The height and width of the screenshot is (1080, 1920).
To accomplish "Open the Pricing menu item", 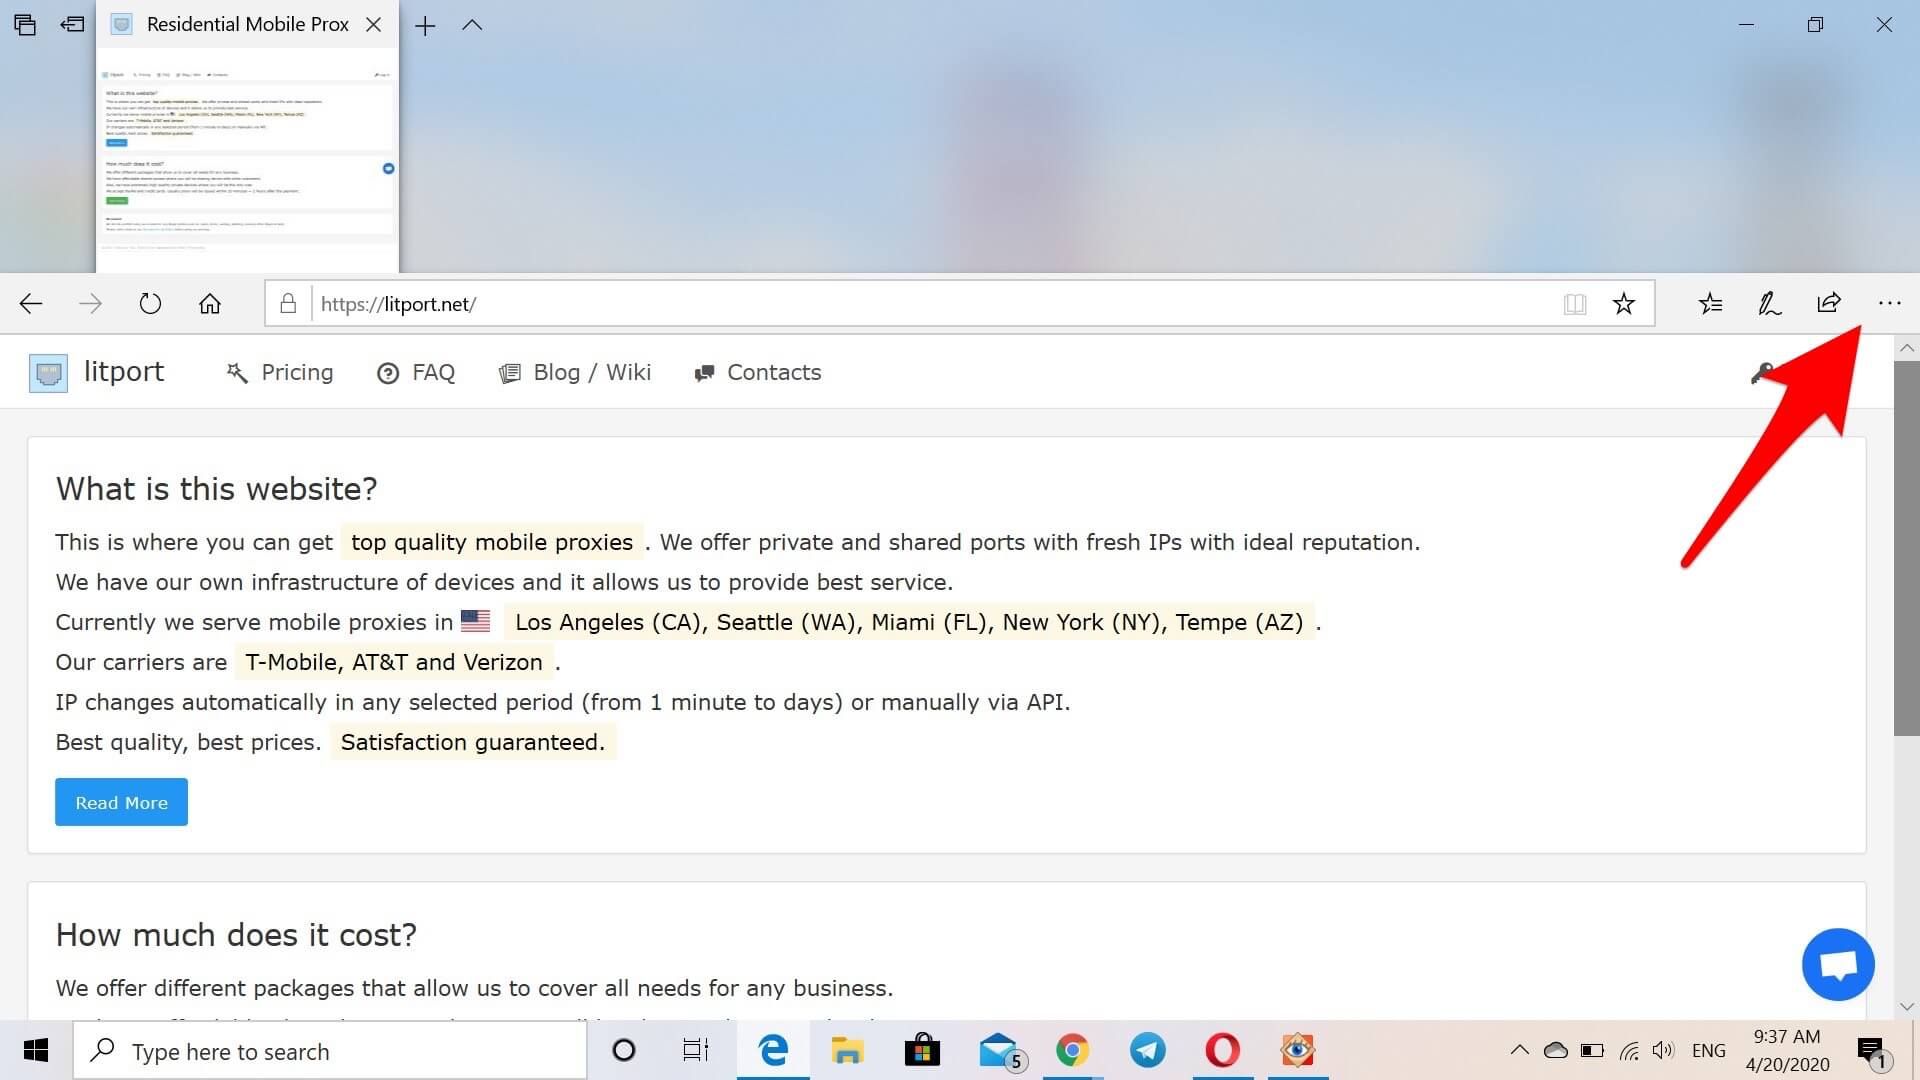I will click(x=280, y=372).
